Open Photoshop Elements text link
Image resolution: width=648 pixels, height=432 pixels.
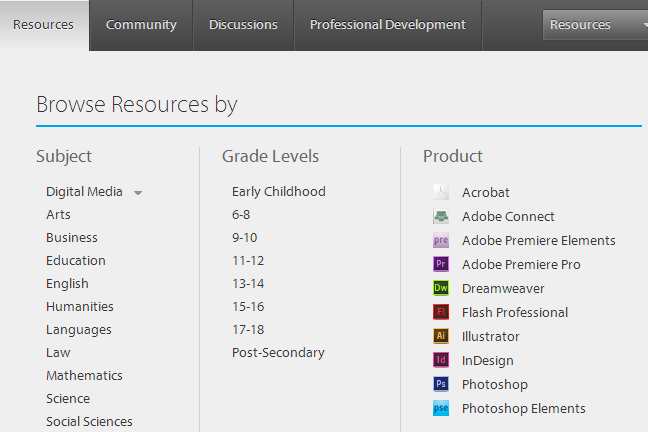524,408
